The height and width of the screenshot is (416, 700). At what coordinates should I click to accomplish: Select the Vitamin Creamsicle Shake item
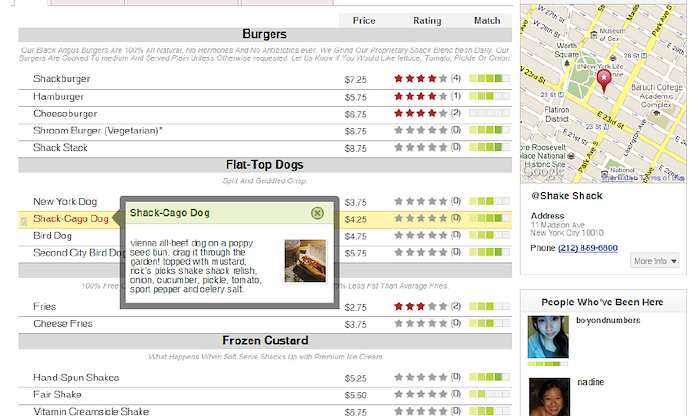pos(91,411)
